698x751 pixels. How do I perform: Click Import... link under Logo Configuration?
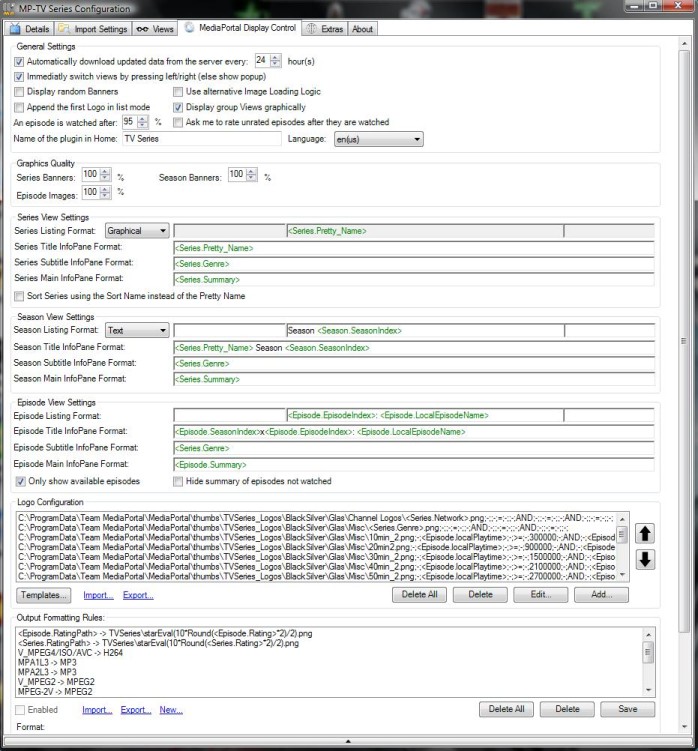coord(98,595)
